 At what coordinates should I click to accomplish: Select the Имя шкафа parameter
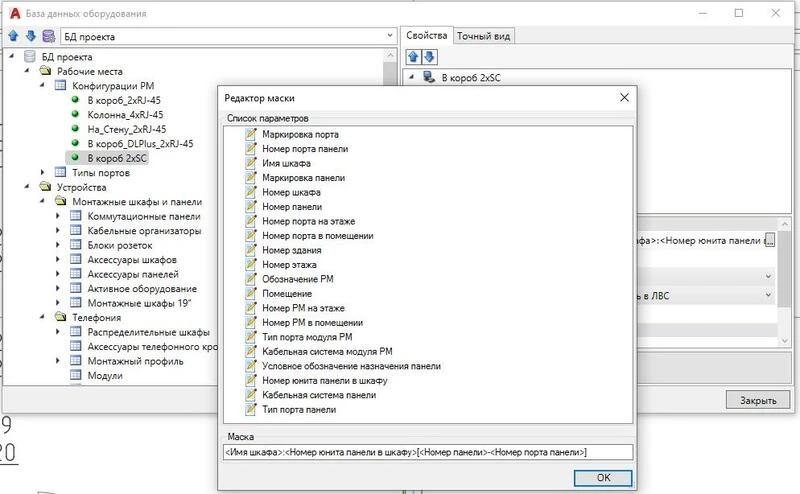(285, 163)
